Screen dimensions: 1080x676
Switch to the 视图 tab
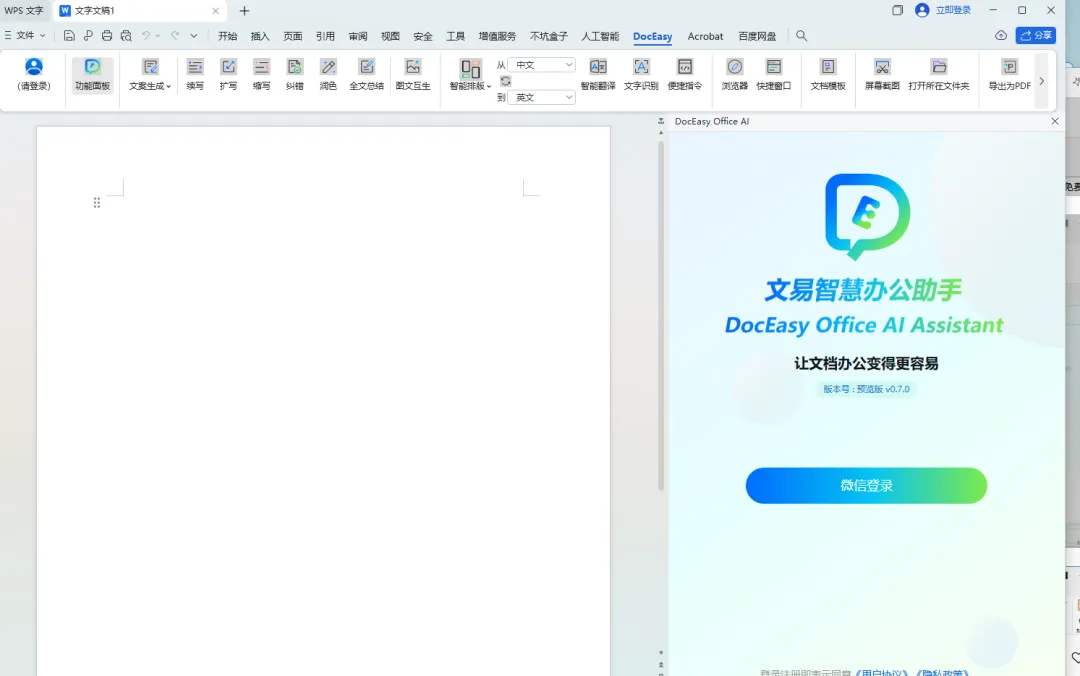(x=391, y=36)
